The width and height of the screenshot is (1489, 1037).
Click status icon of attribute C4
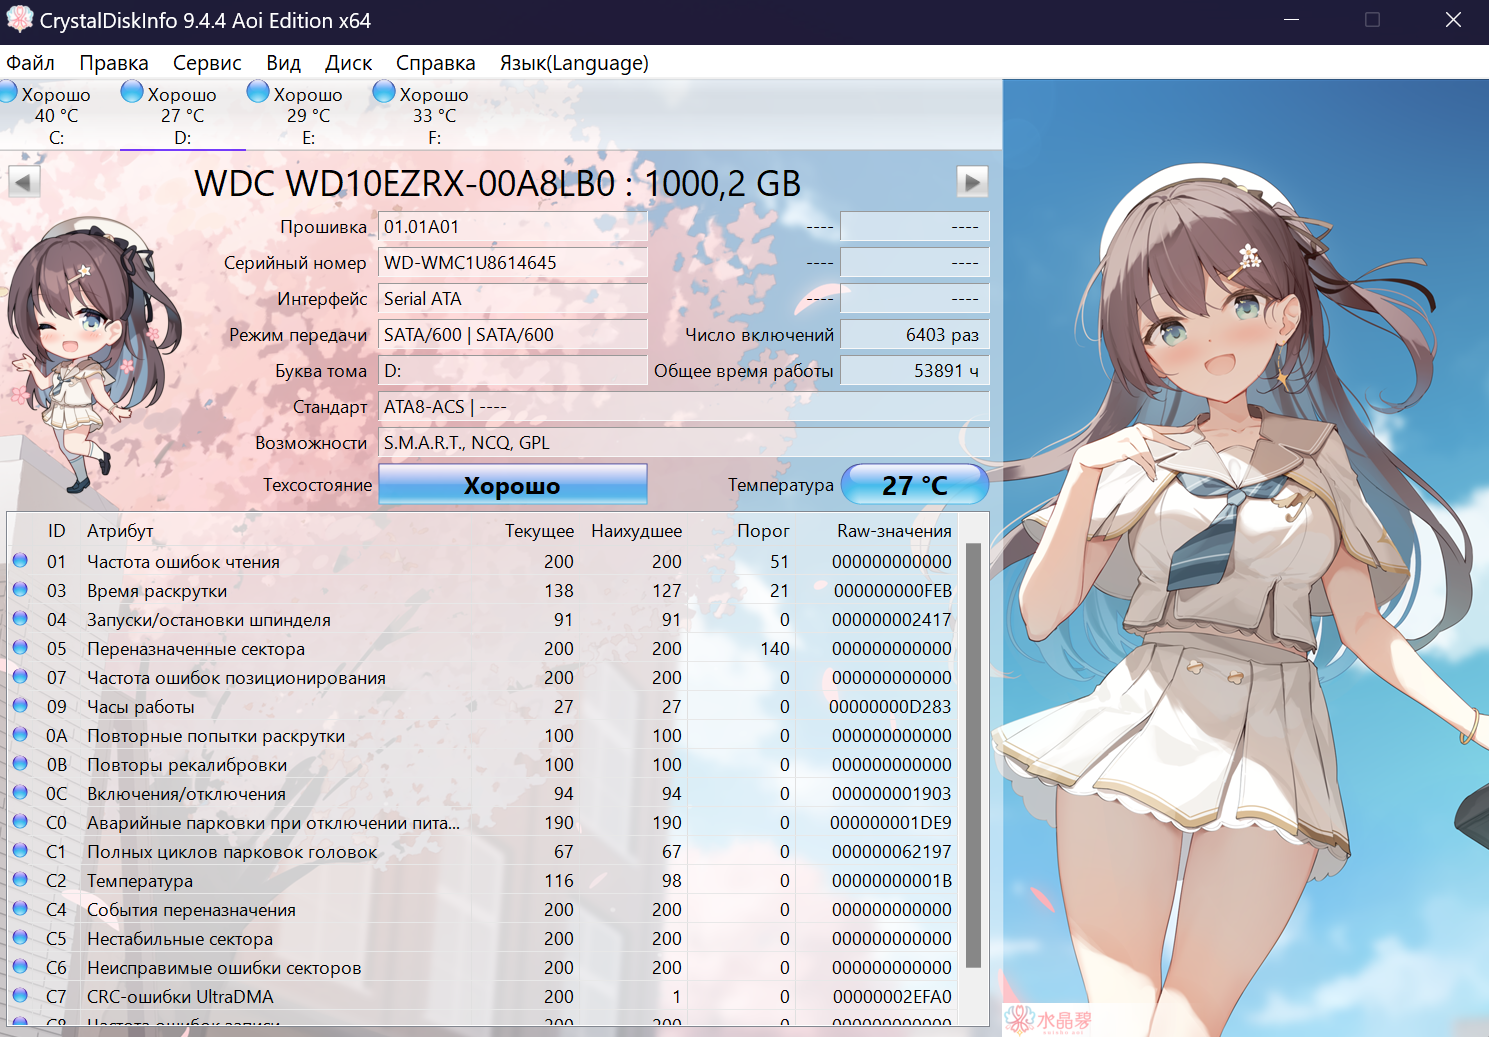20,908
